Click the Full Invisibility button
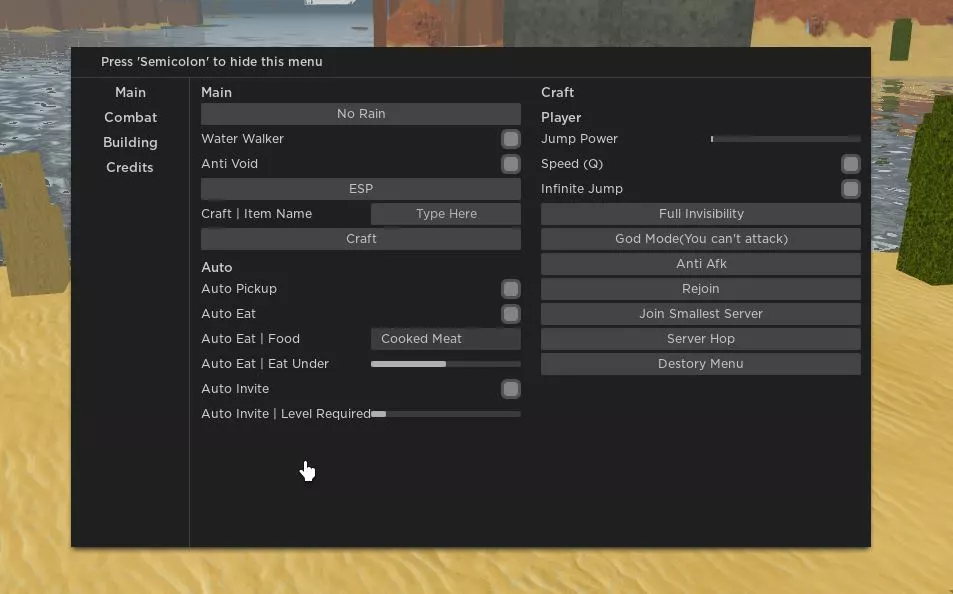Image resolution: width=953 pixels, height=594 pixels. [x=701, y=214]
